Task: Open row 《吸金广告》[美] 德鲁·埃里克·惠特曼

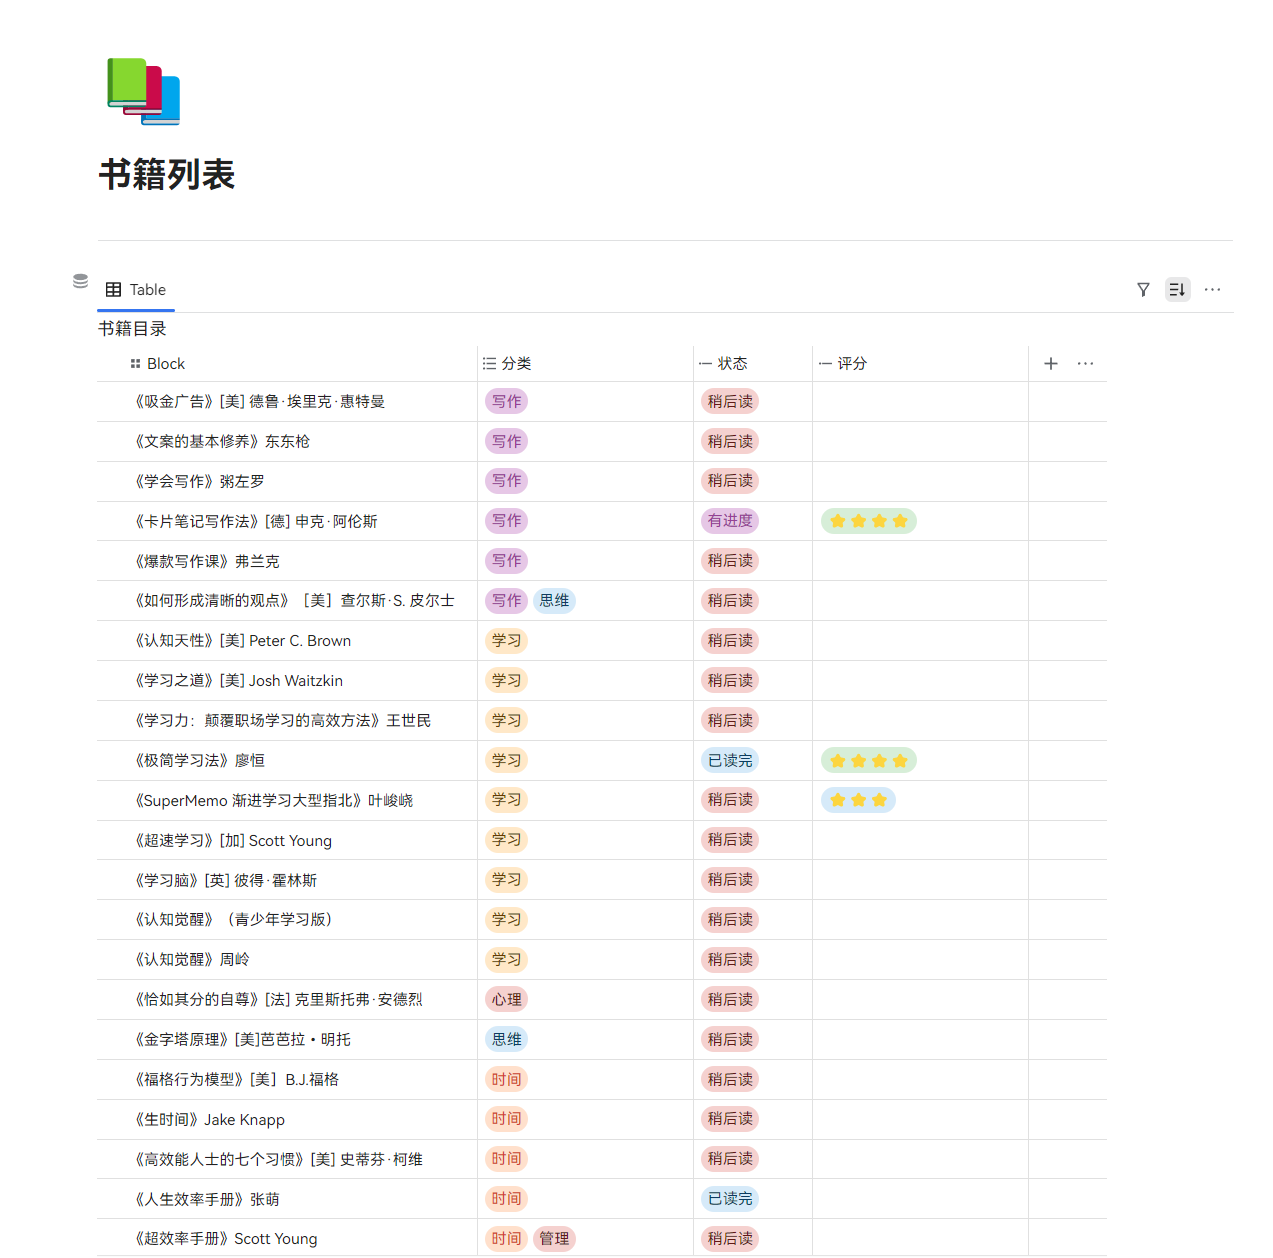Action: (x=260, y=402)
